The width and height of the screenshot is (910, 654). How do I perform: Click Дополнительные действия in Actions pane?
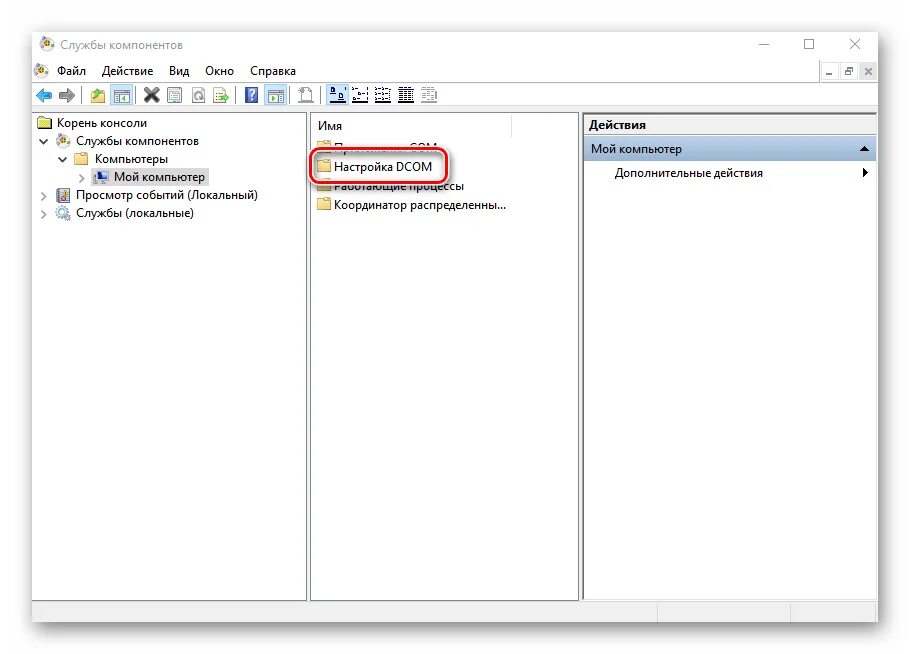click(688, 173)
